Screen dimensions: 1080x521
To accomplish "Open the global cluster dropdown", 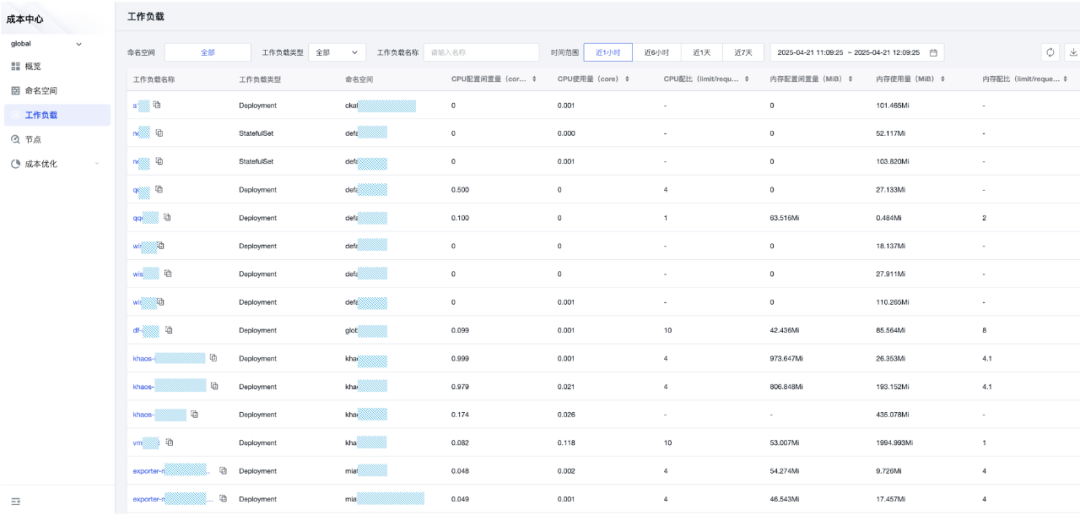I will (x=46, y=44).
